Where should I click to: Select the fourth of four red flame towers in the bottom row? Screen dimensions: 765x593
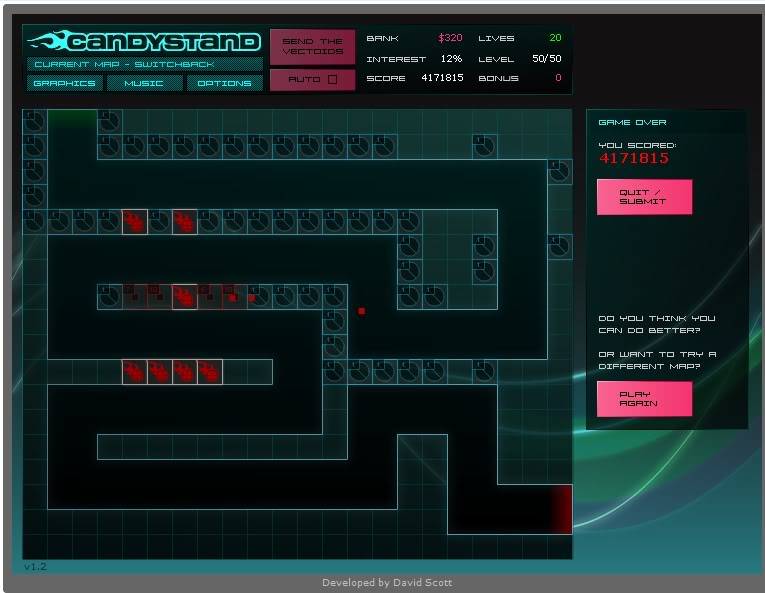210,372
